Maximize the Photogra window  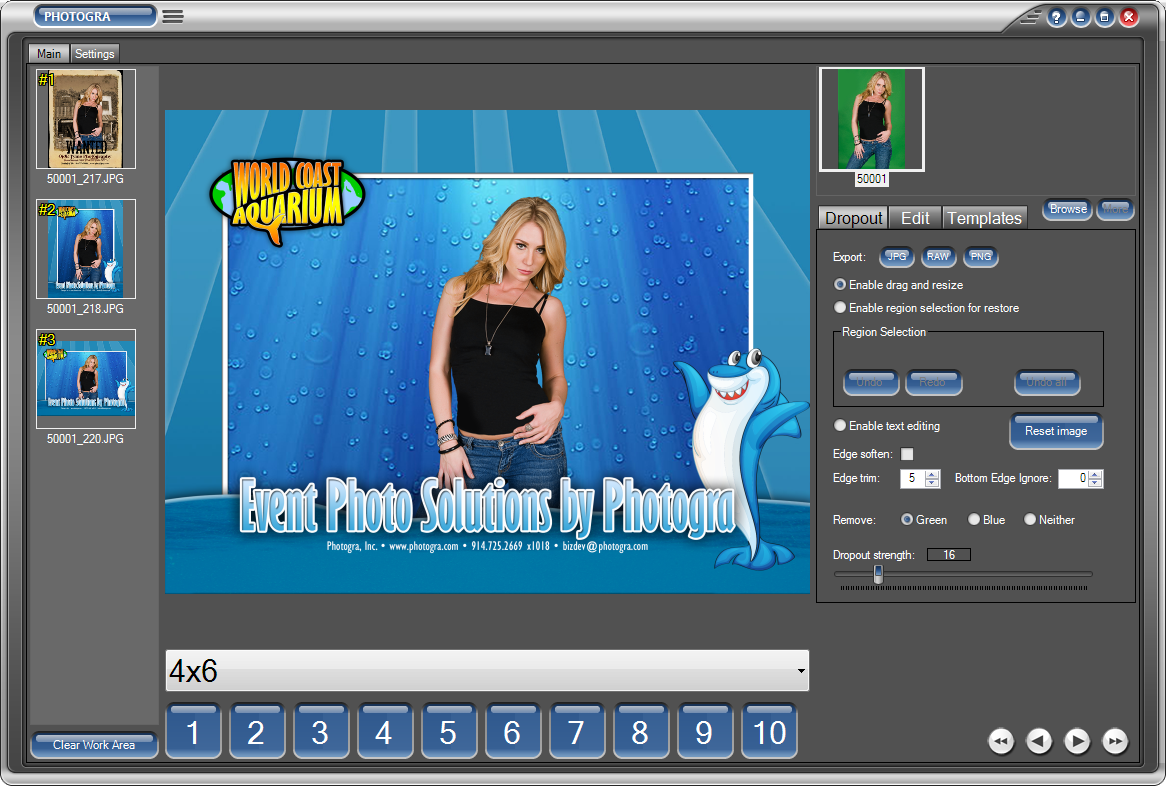(1104, 16)
